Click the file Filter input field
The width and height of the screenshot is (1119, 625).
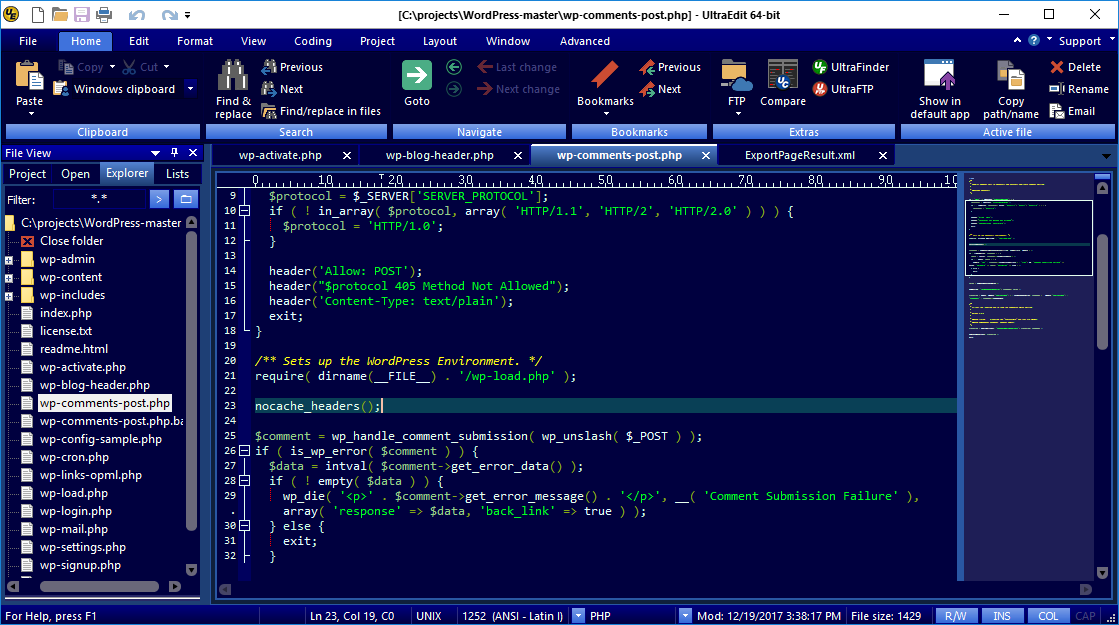click(x=97, y=199)
